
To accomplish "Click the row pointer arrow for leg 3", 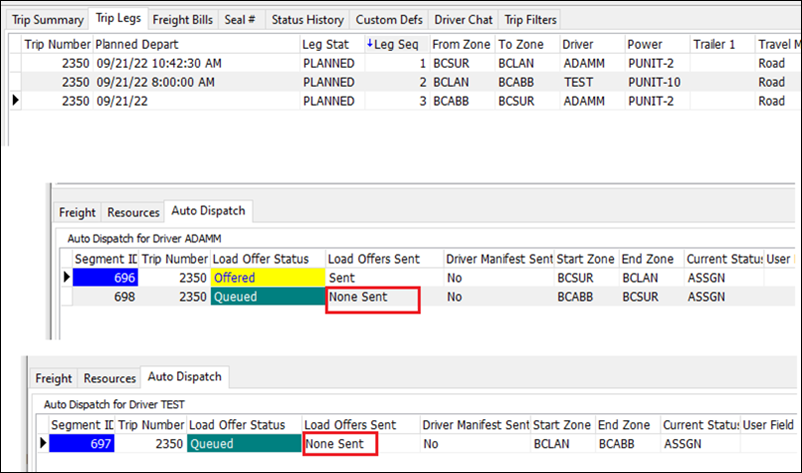I will pyautogui.click(x=15, y=101).
